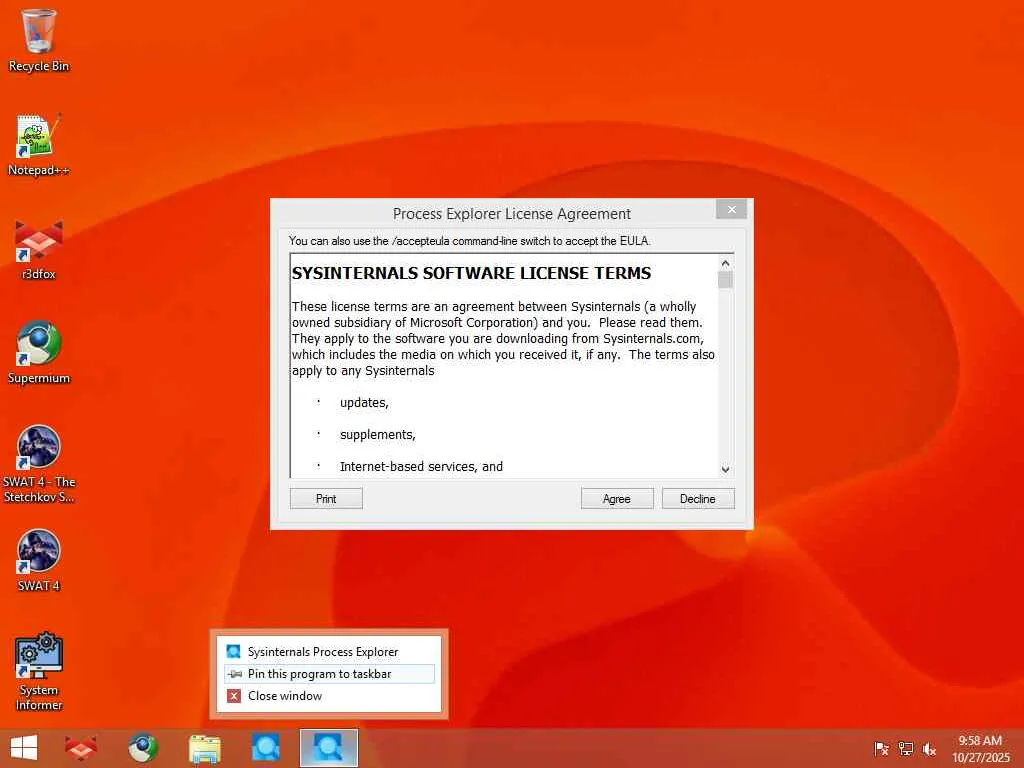
Task: Click the highlighted active Process Explorer taskbar button
Action: tap(328, 748)
